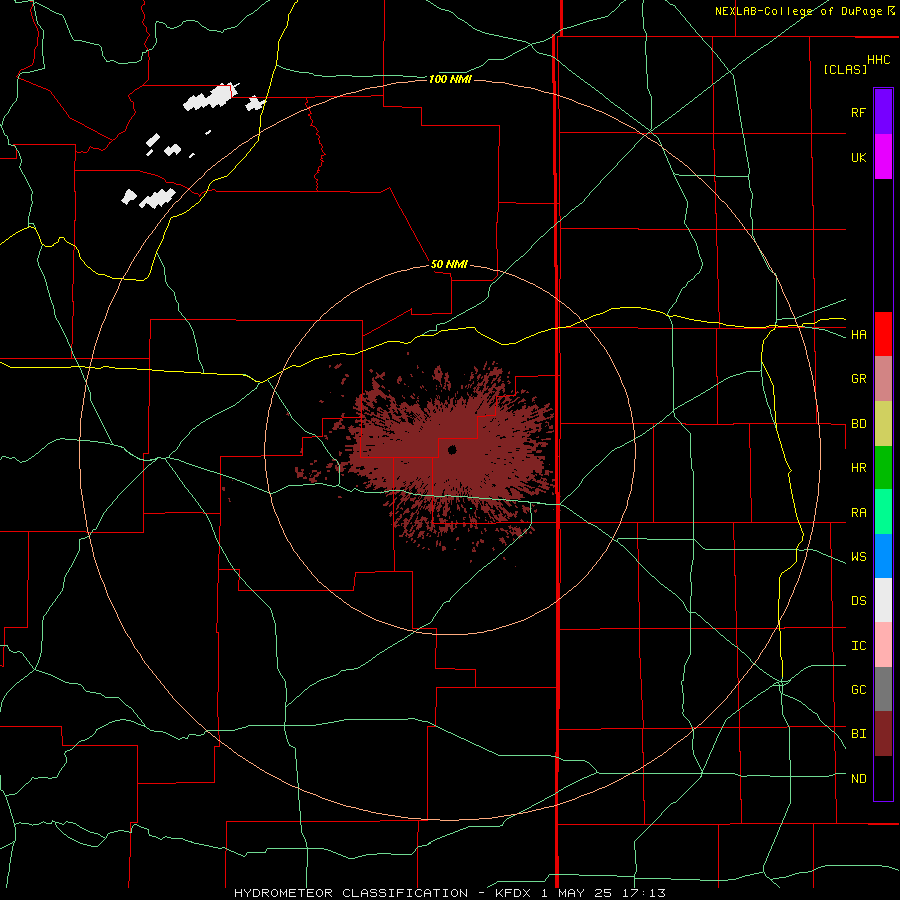Click the HHC product code text
Screen dimensions: 900x900
pyautogui.click(x=878, y=60)
